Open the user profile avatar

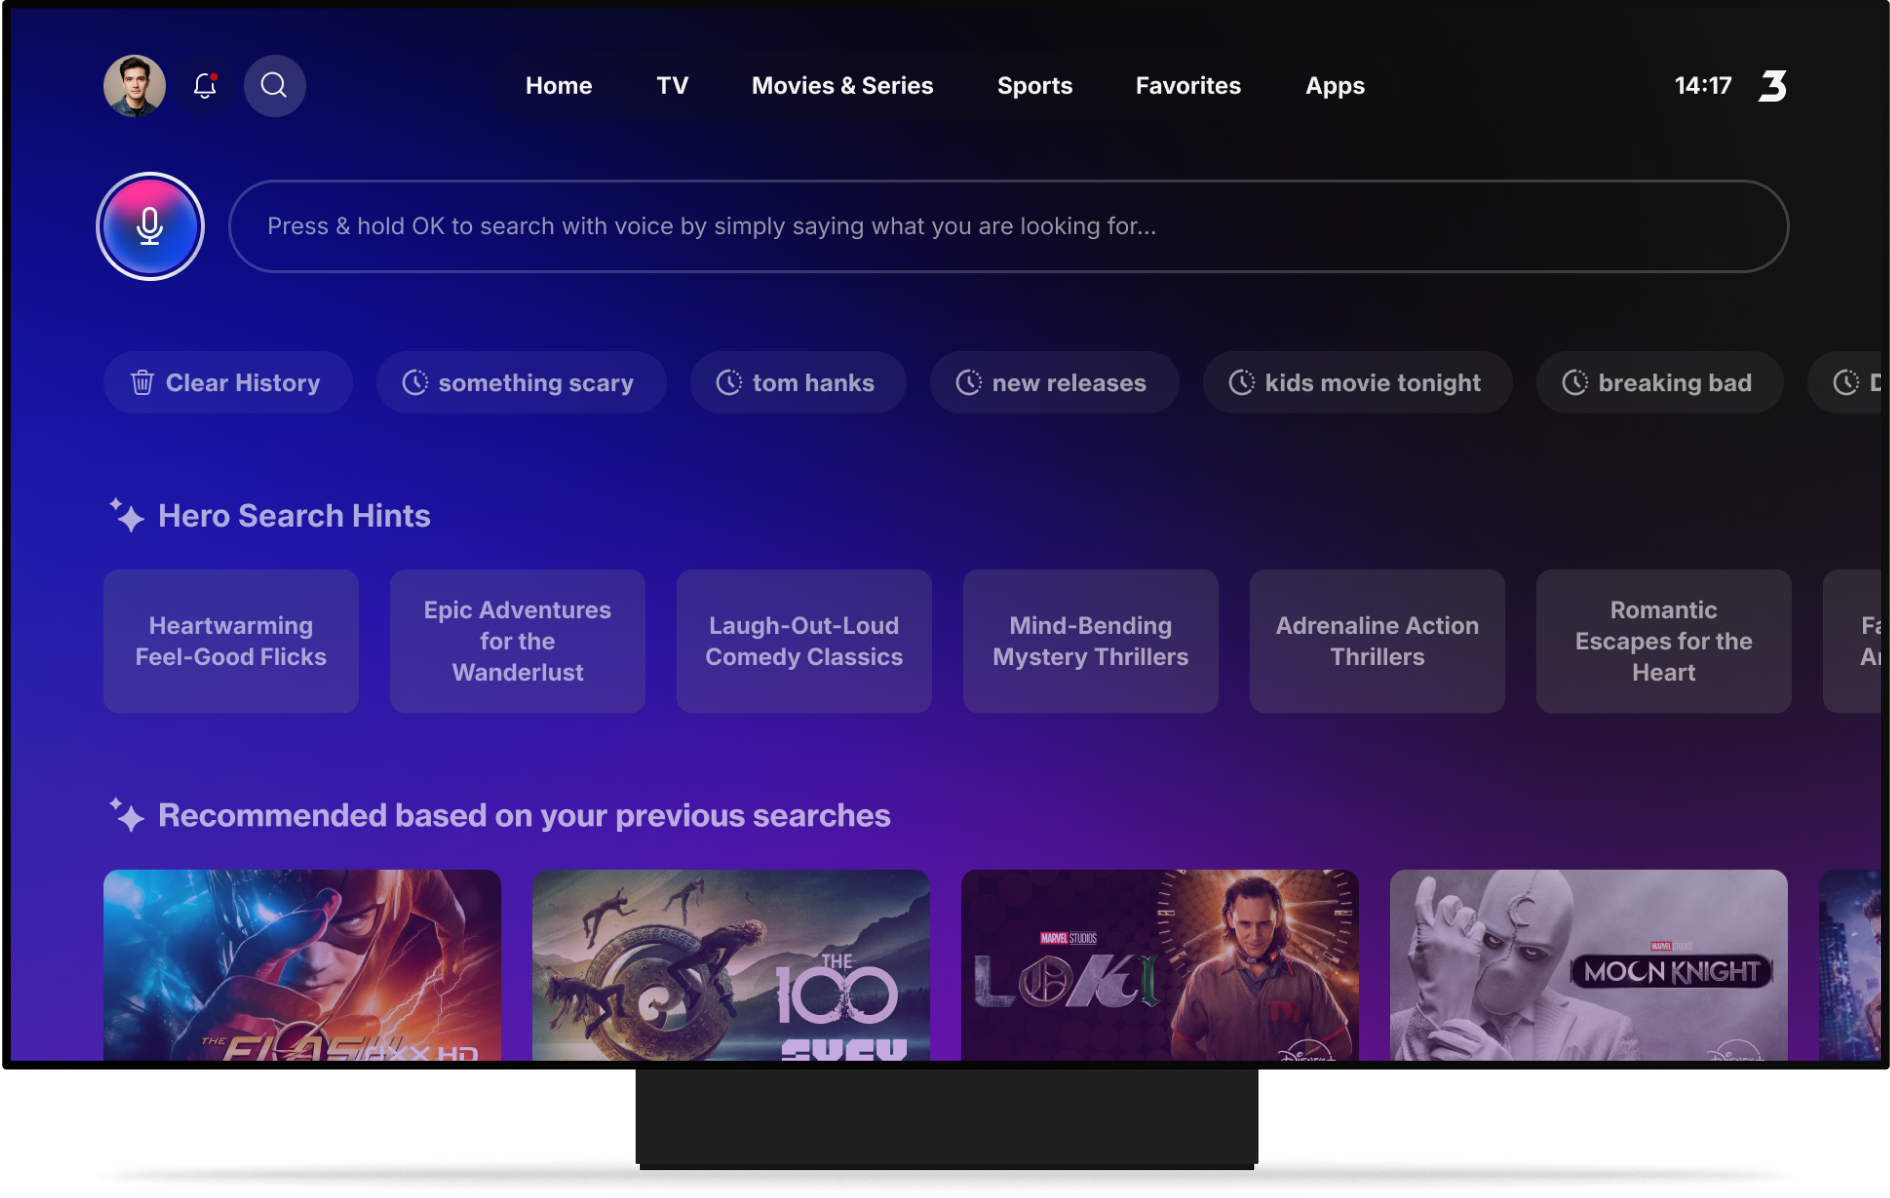pos(134,86)
